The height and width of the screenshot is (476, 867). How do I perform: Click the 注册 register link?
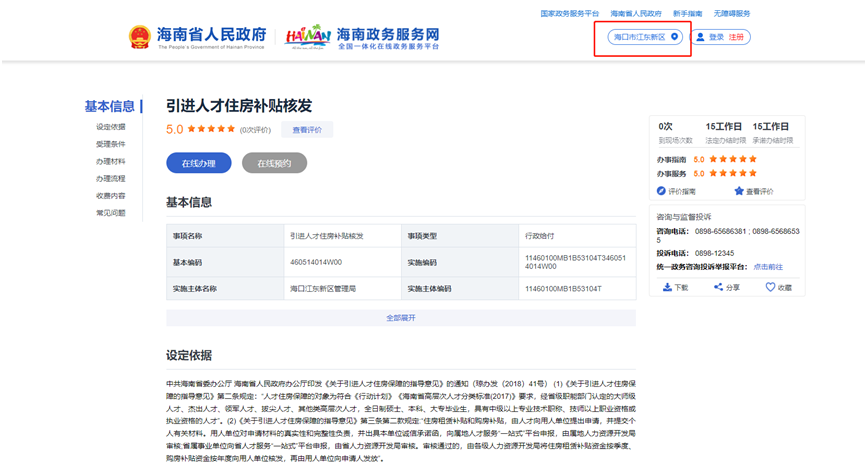pos(736,37)
